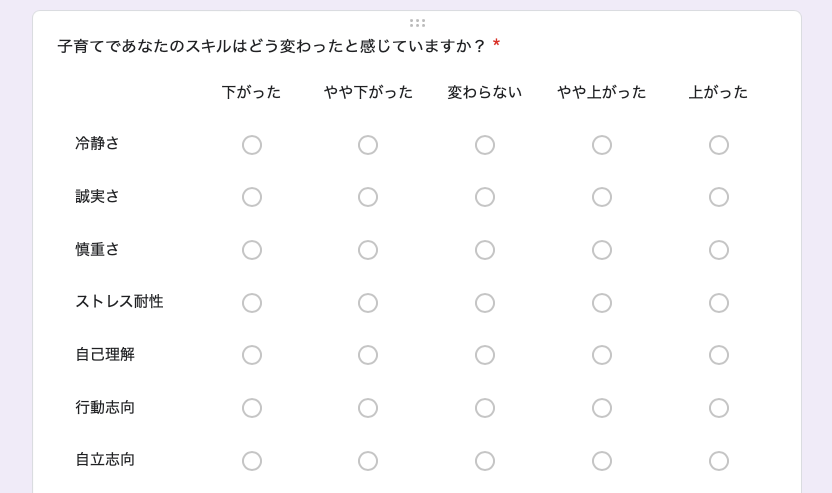Select やや上がった for 行動志向

point(602,408)
